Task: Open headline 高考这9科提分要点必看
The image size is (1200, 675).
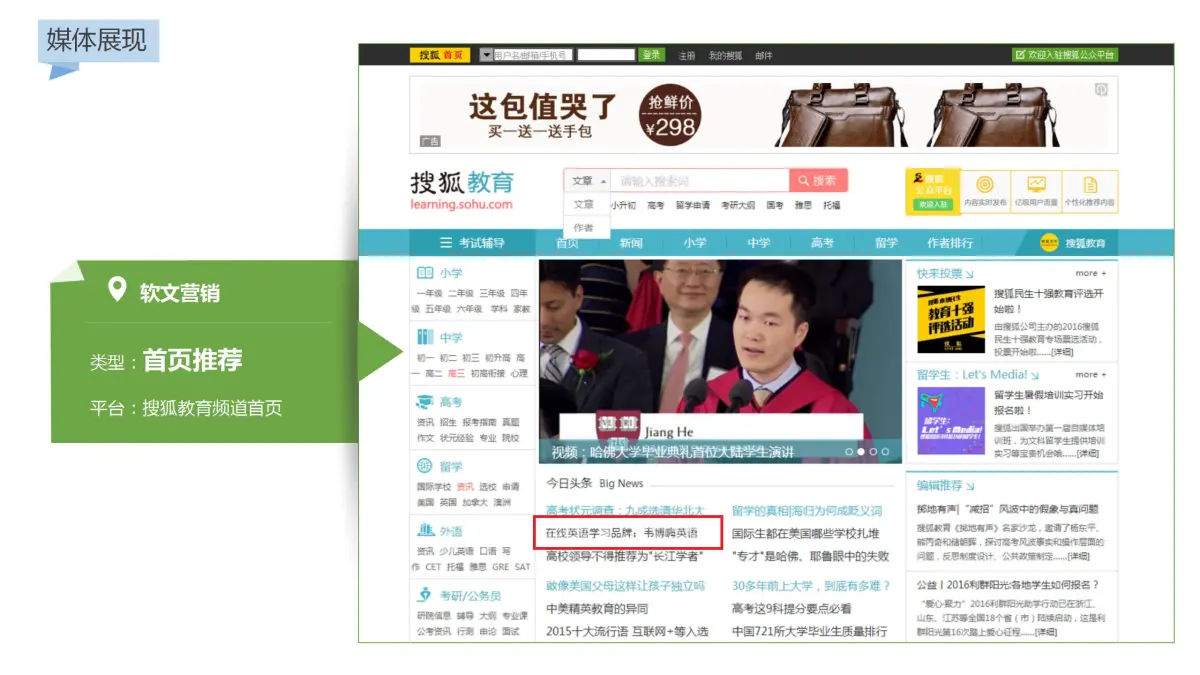Action: [792, 609]
